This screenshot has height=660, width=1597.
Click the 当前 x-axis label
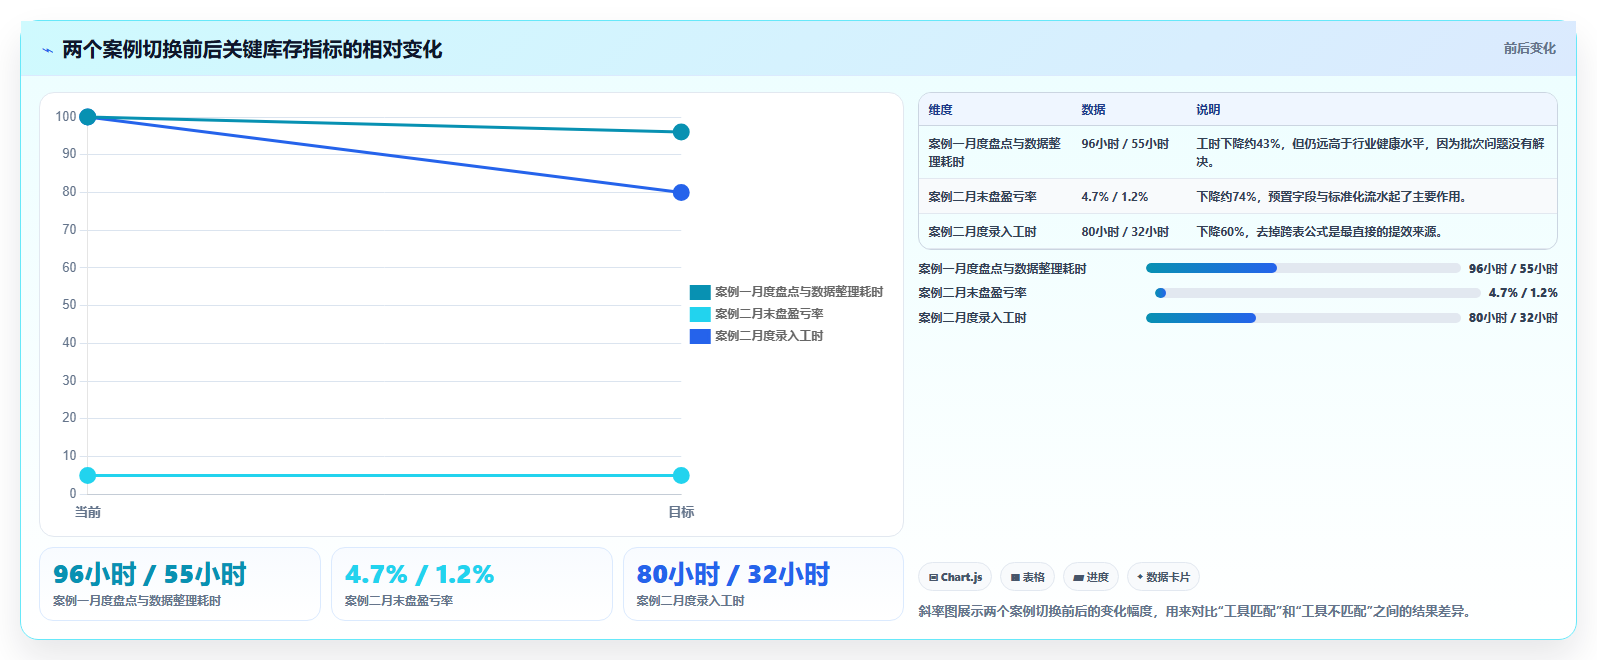click(x=88, y=512)
